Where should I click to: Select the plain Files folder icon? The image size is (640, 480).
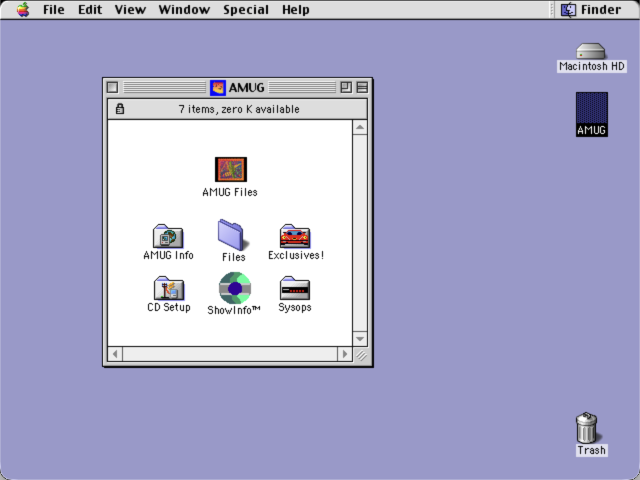231,235
